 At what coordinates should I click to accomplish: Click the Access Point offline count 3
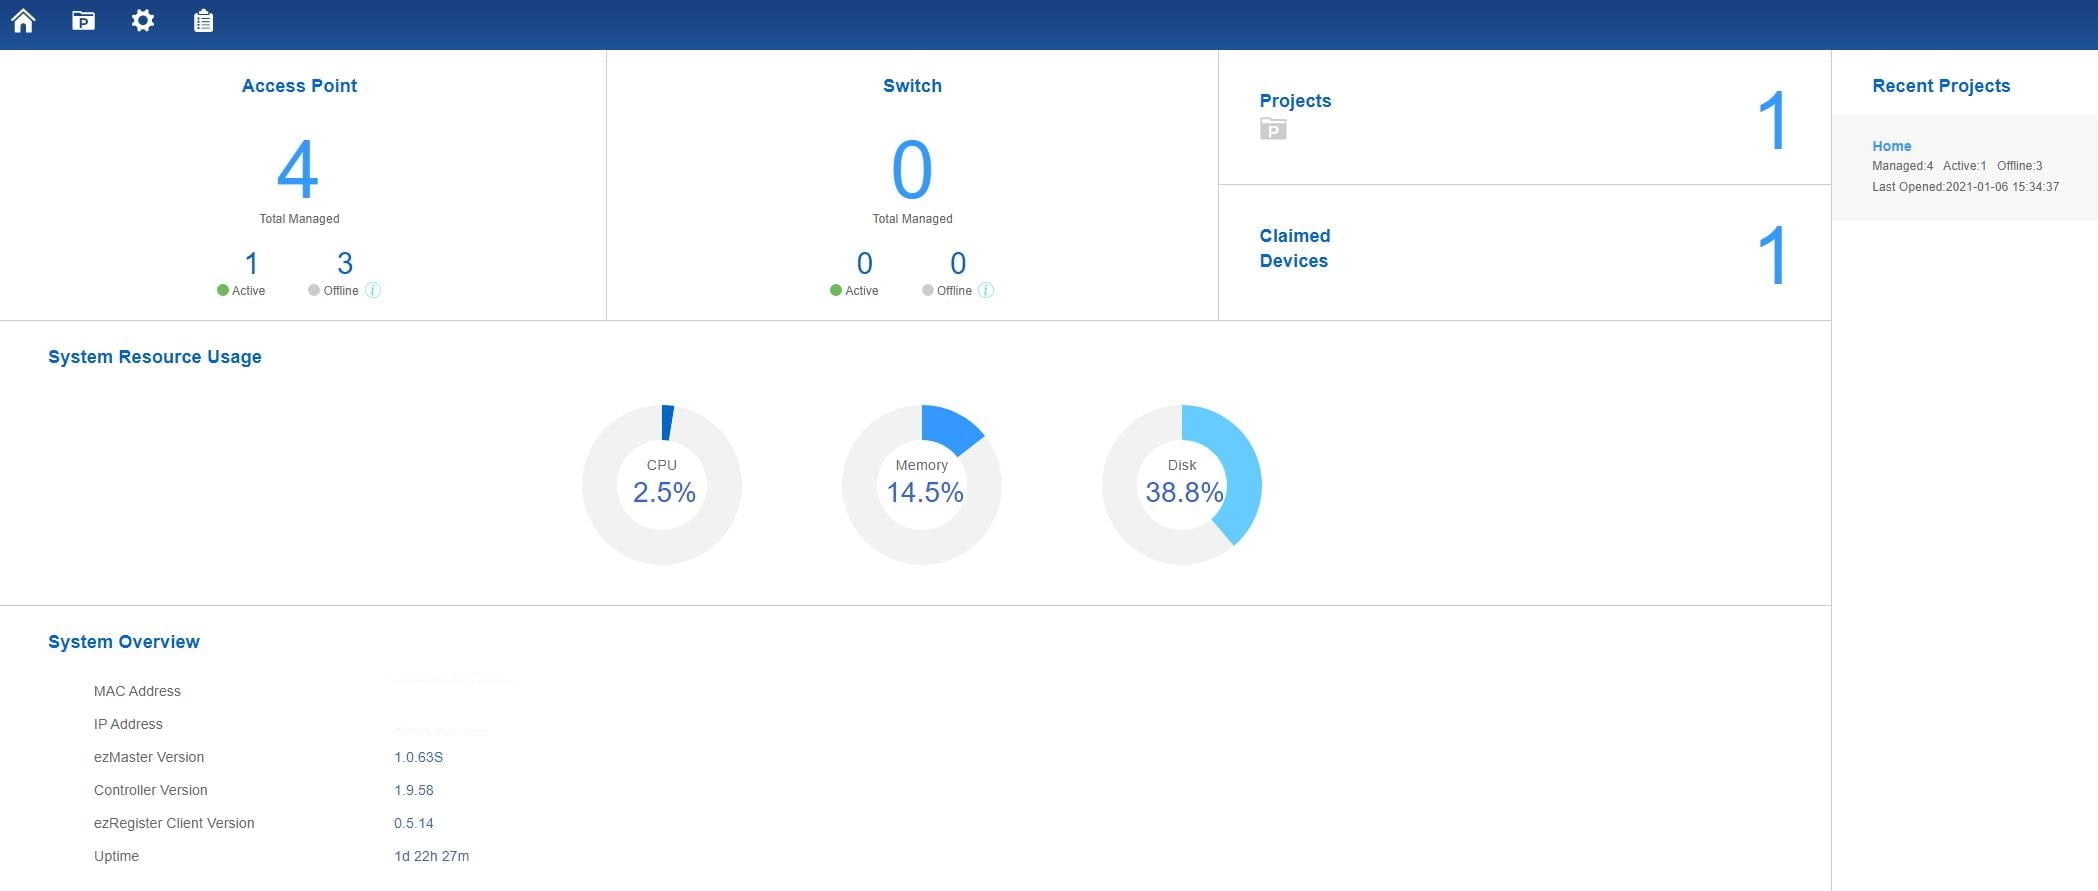(345, 263)
